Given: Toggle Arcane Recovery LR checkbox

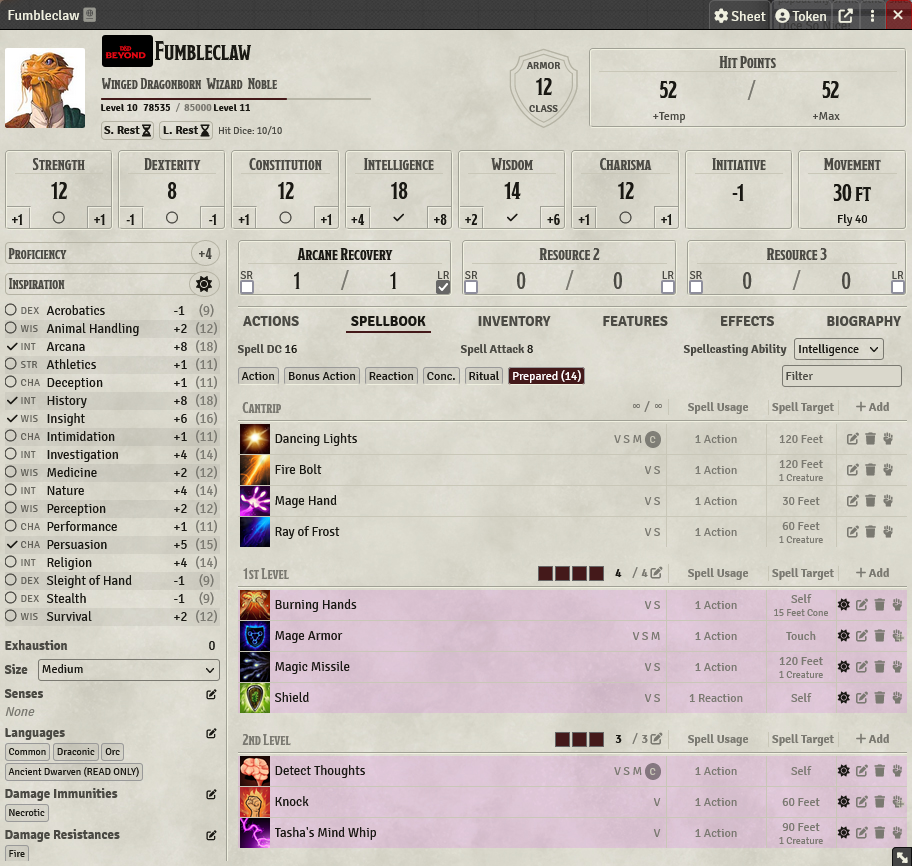Looking at the screenshot, I should coord(443,287).
